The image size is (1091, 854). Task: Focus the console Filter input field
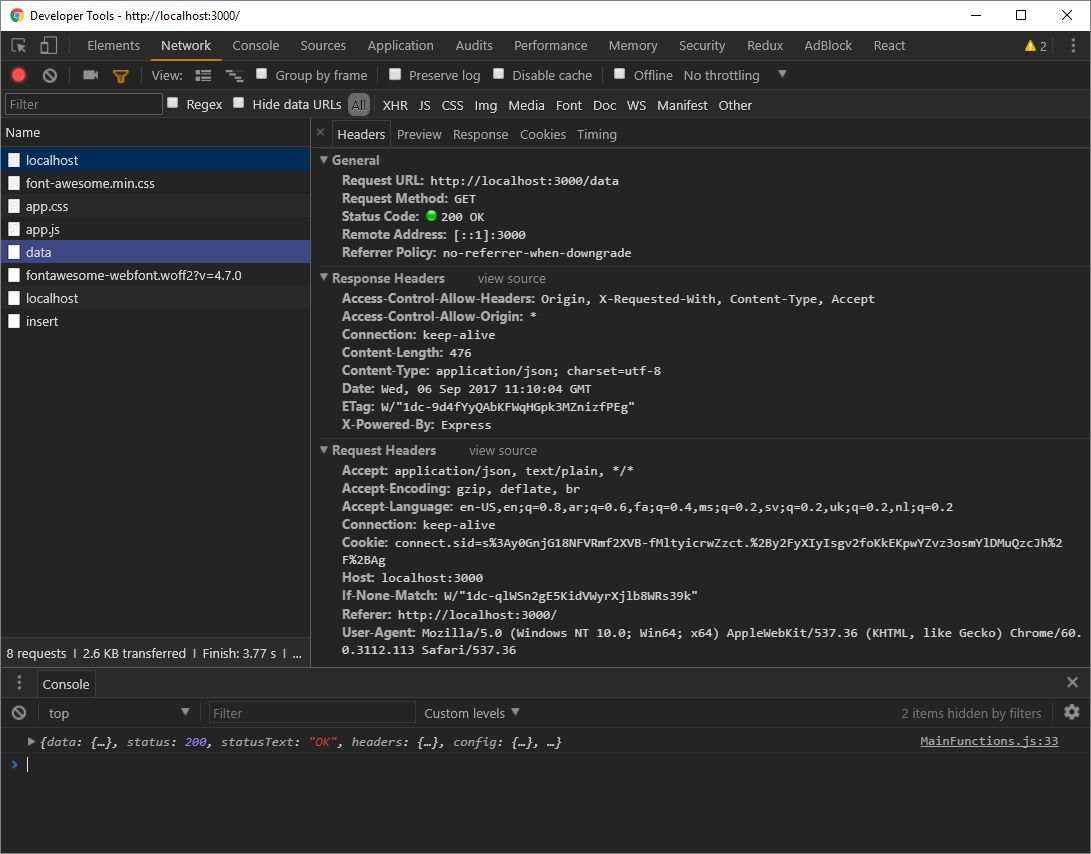[x=312, y=713]
